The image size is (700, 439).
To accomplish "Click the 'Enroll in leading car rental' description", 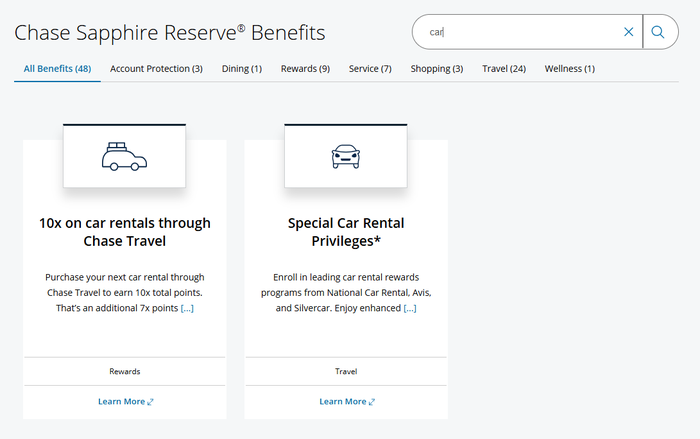I will [346, 293].
